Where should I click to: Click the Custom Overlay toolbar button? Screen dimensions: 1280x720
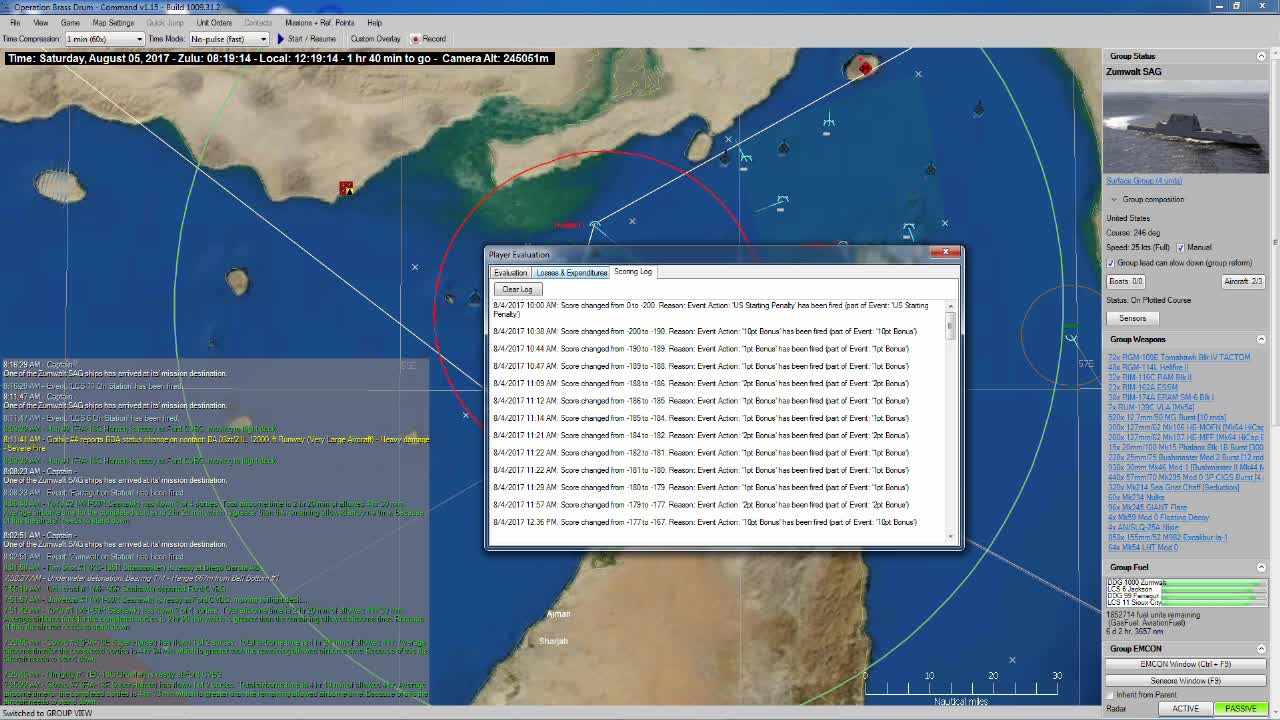(x=375, y=39)
